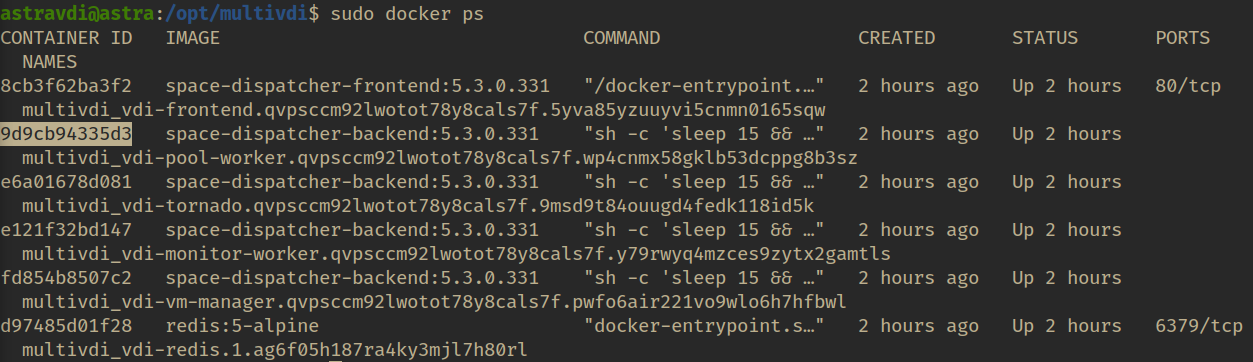Select the redis:5-alpine image name

tap(242, 326)
